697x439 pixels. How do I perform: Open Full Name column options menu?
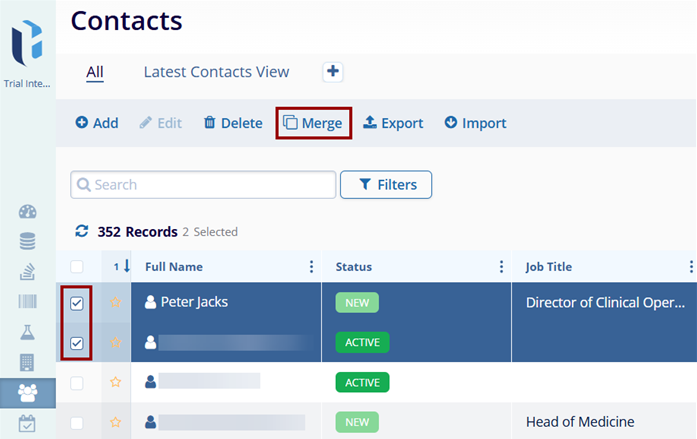point(311,267)
